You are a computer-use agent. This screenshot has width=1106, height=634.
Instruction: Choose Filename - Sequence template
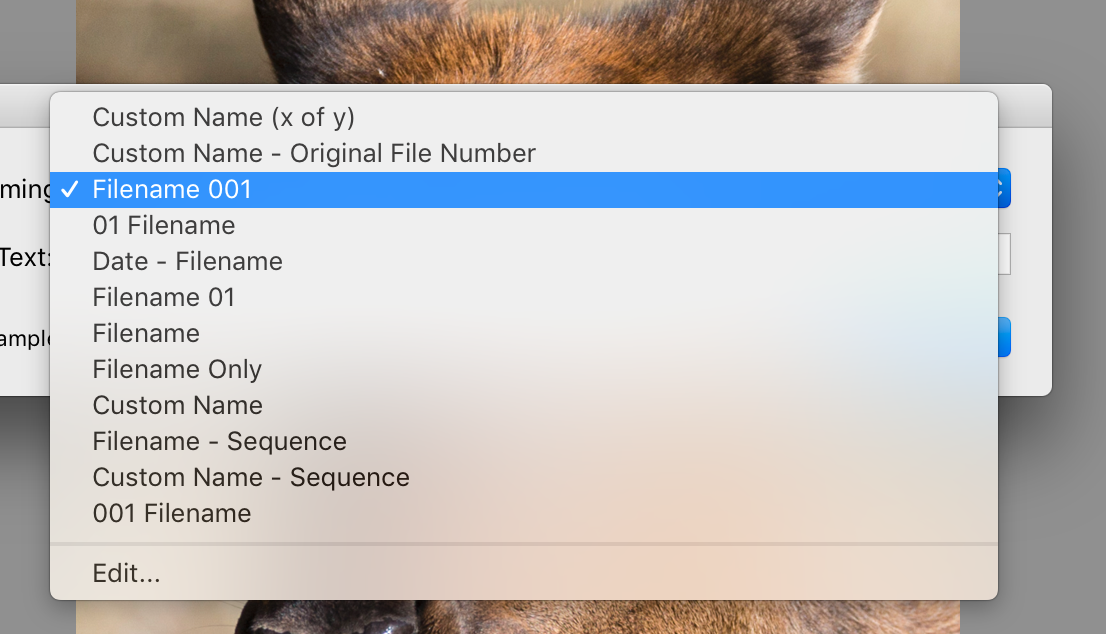pos(220,441)
